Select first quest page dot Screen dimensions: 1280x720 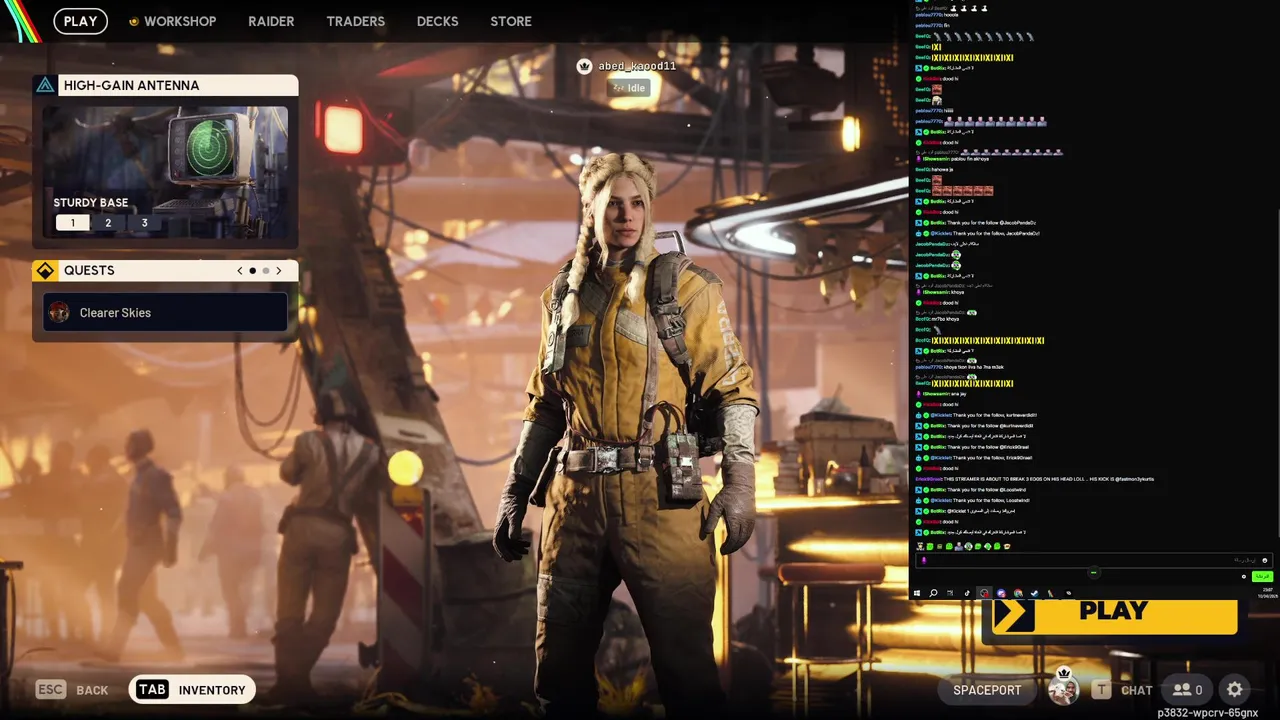tap(253, 271)
